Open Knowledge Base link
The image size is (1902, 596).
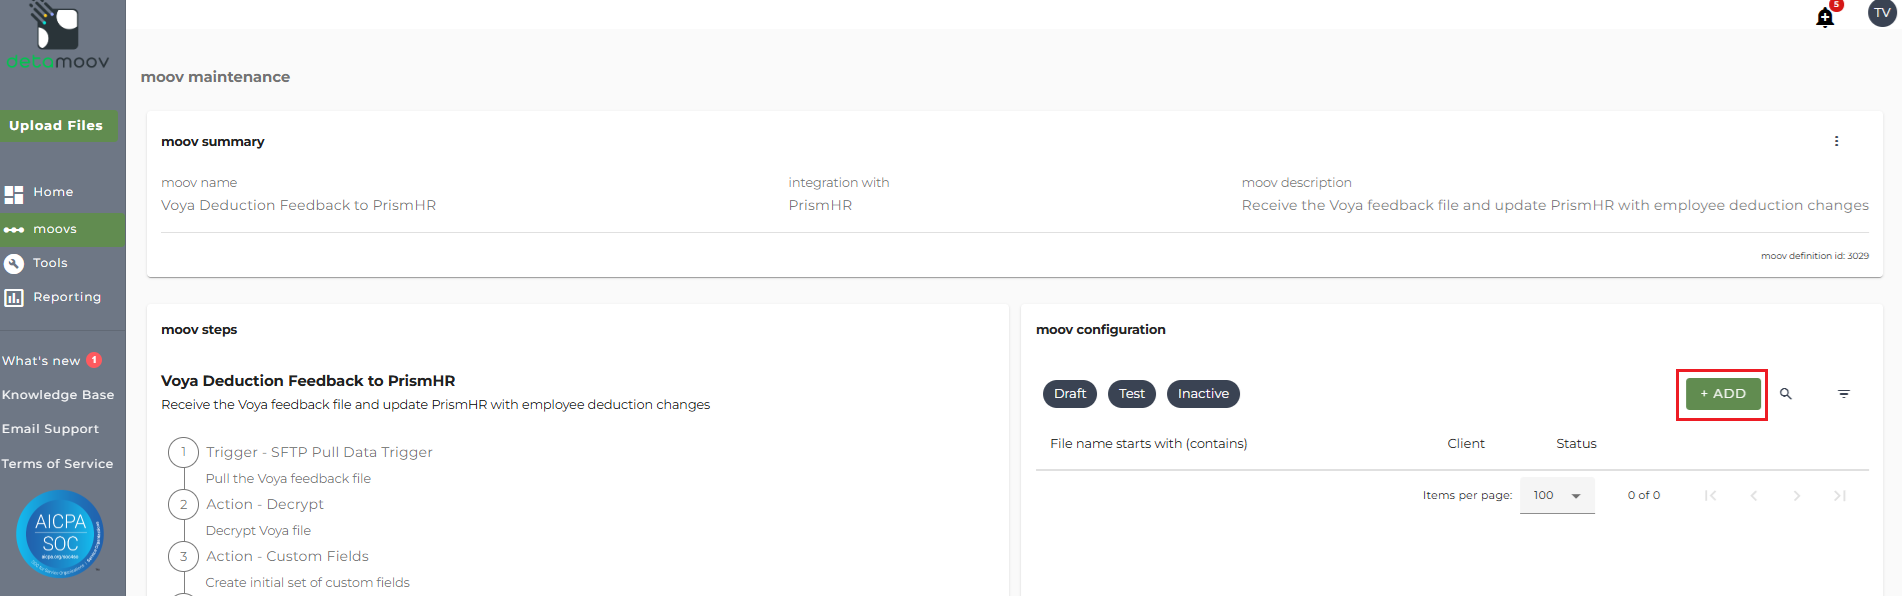[58, 395]
